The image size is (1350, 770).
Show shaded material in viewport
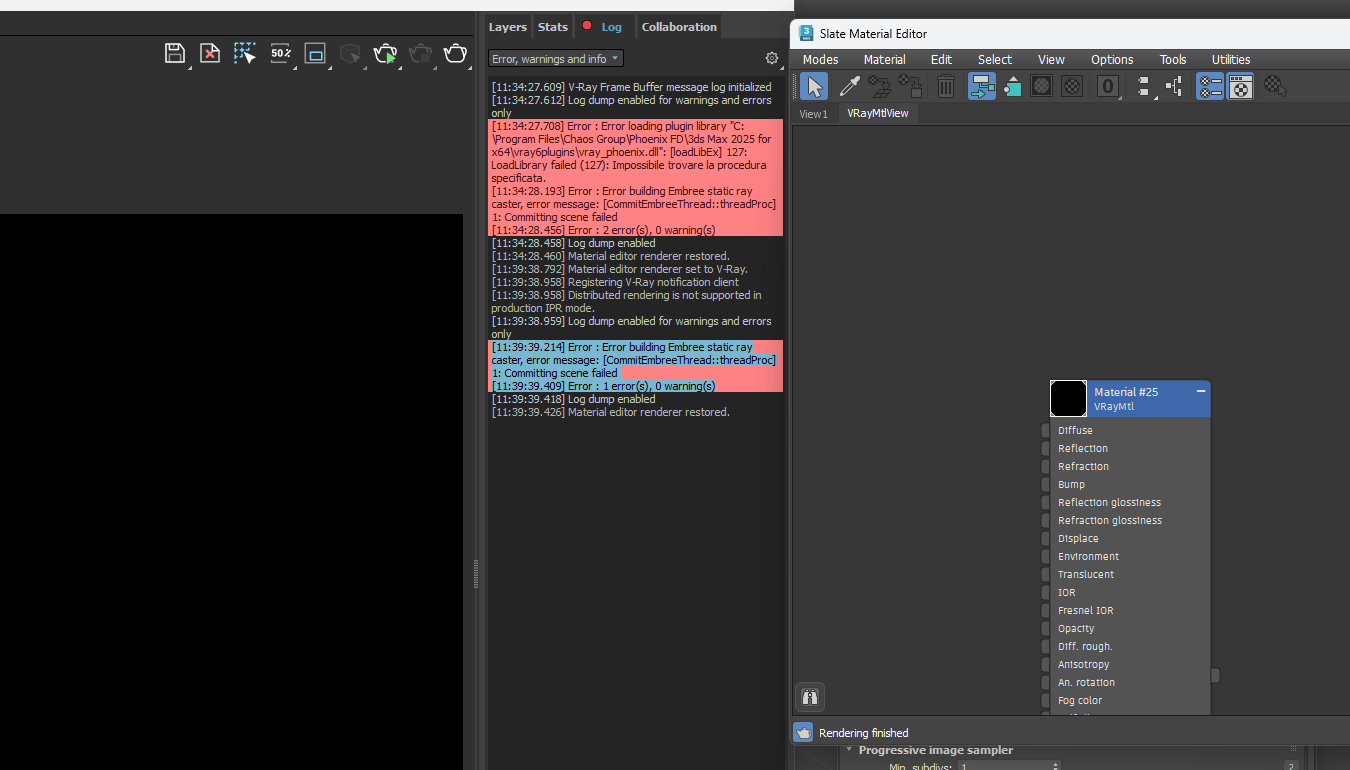point(1041,86)
